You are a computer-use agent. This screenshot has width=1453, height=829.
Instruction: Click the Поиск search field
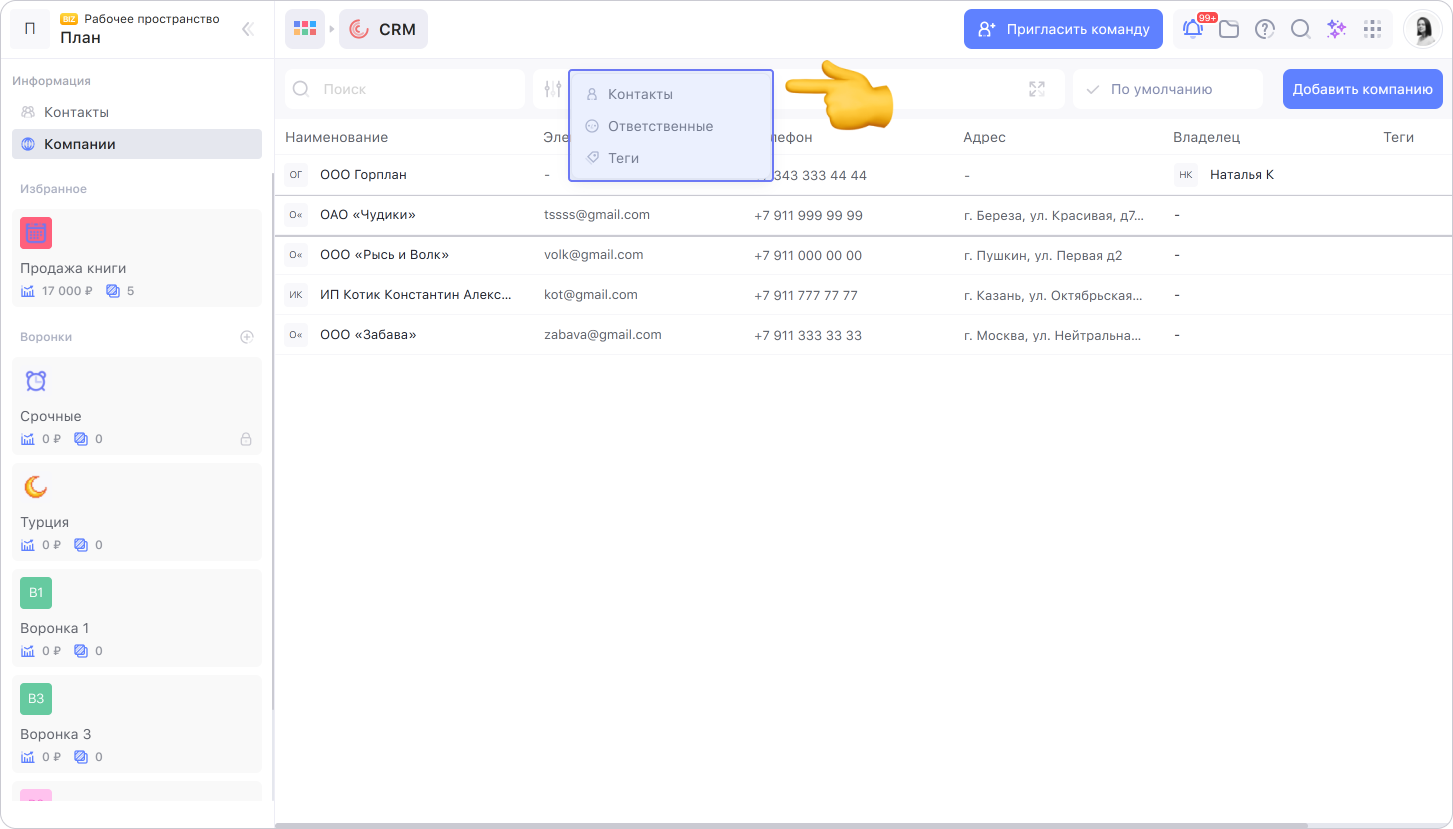(405, 89)
